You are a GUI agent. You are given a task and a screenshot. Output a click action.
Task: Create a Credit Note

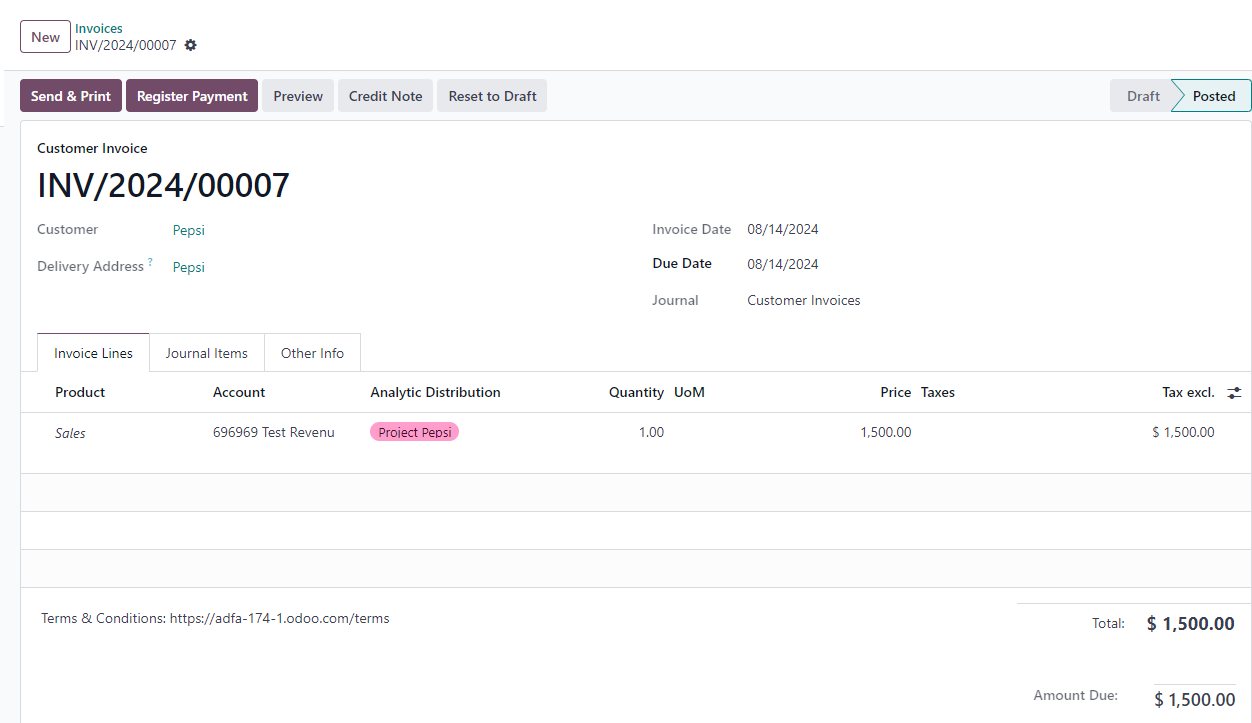pyautogui.click(x=385, y=96)
